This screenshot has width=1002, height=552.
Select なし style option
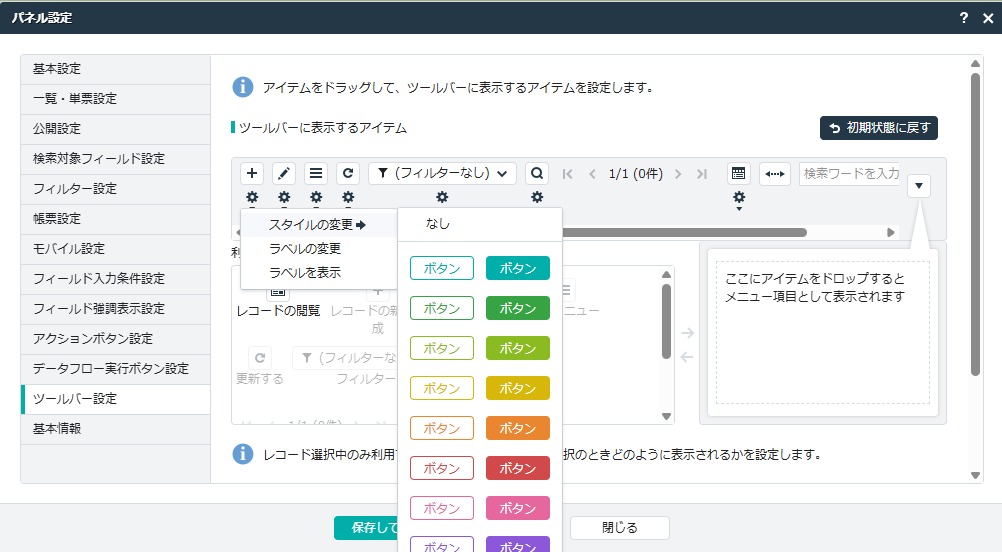pos(438,224)
